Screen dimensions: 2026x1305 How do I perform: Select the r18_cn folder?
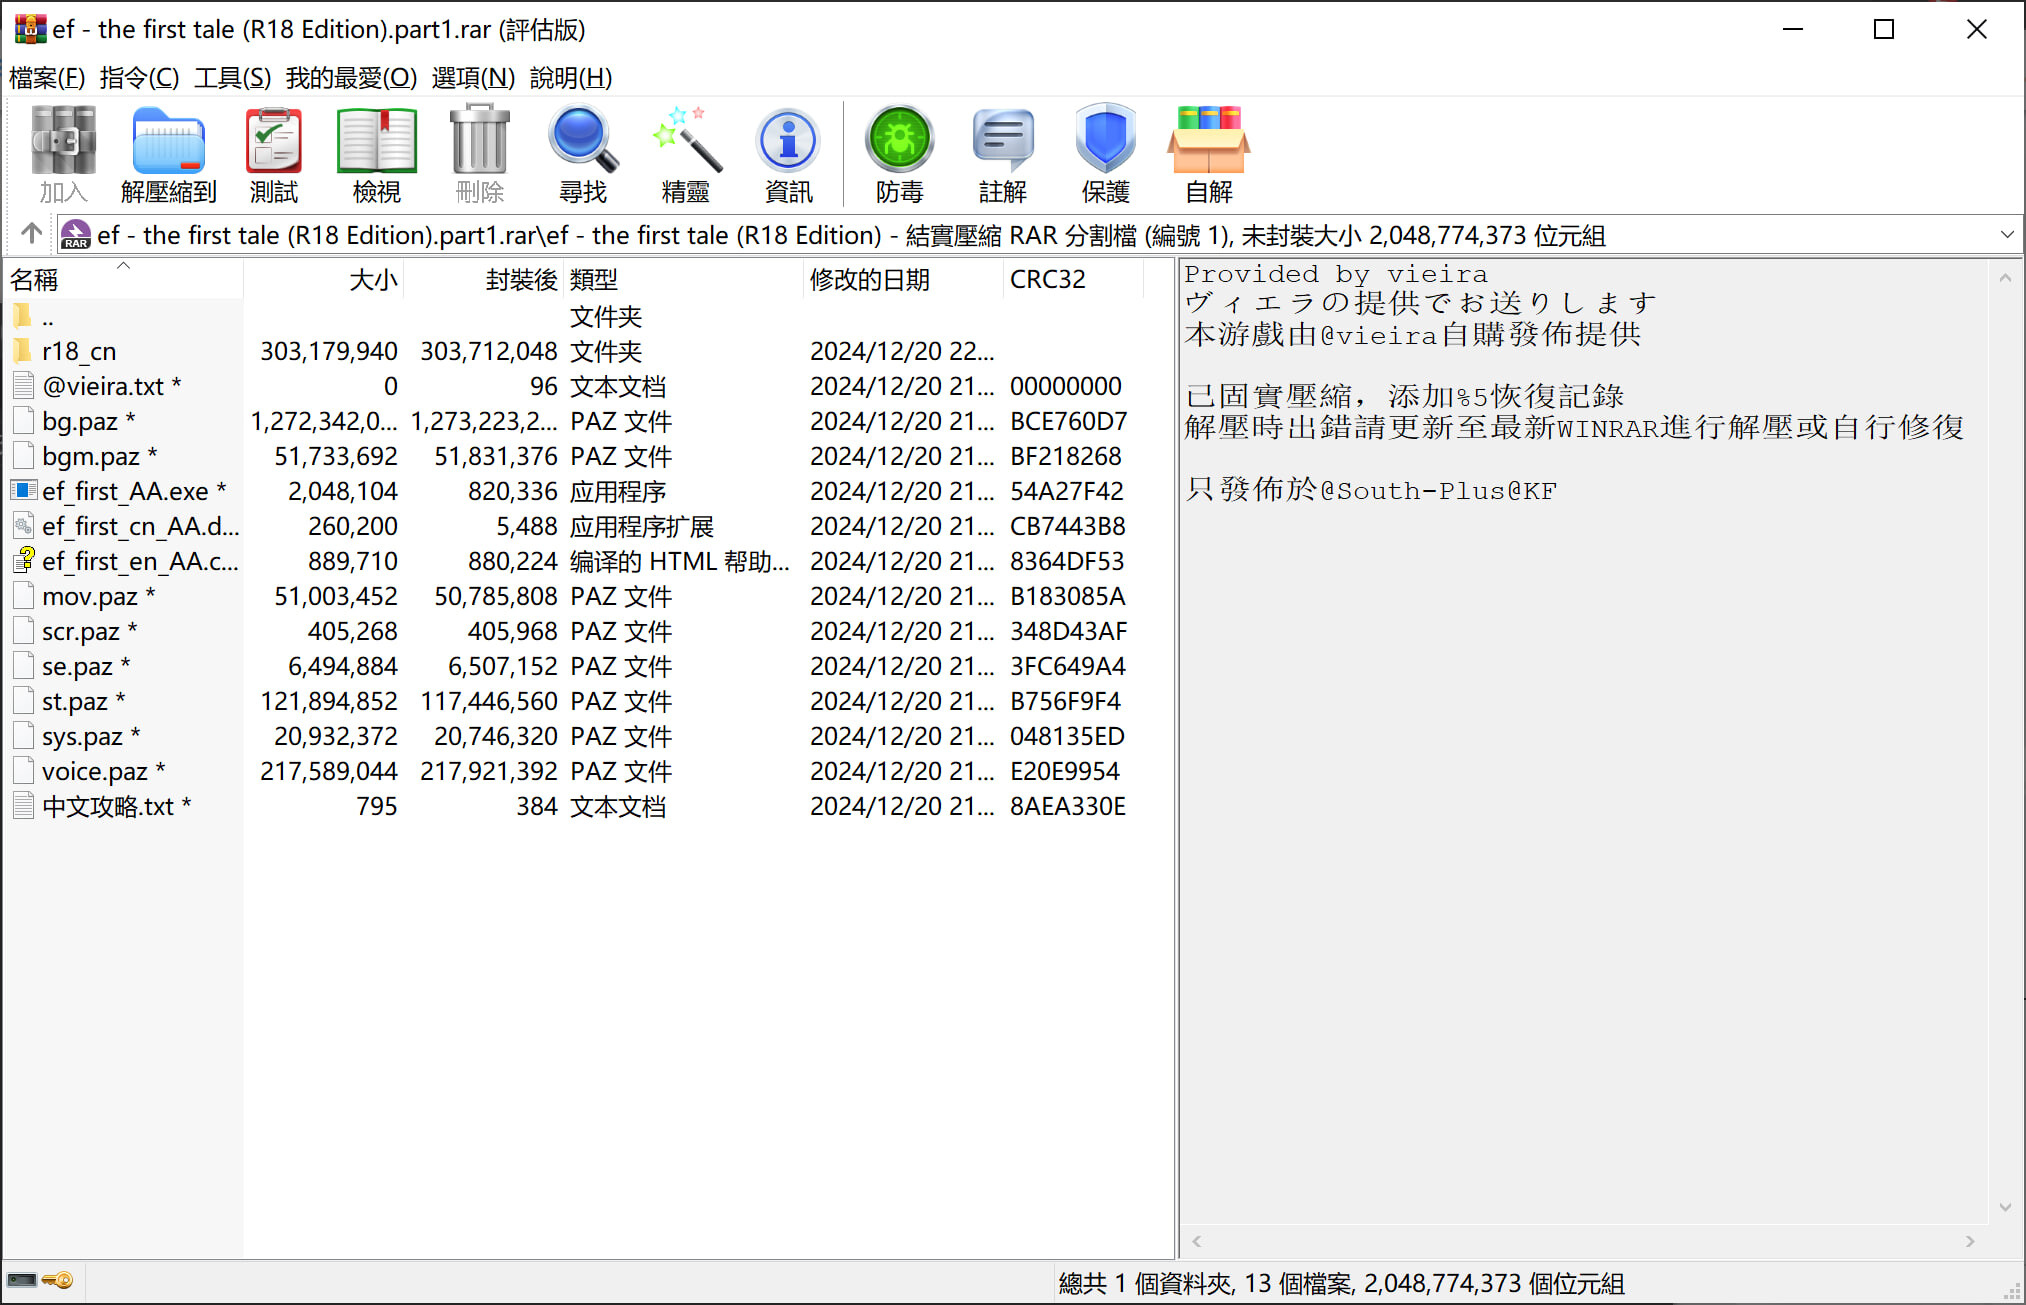[x=79, y=352]
